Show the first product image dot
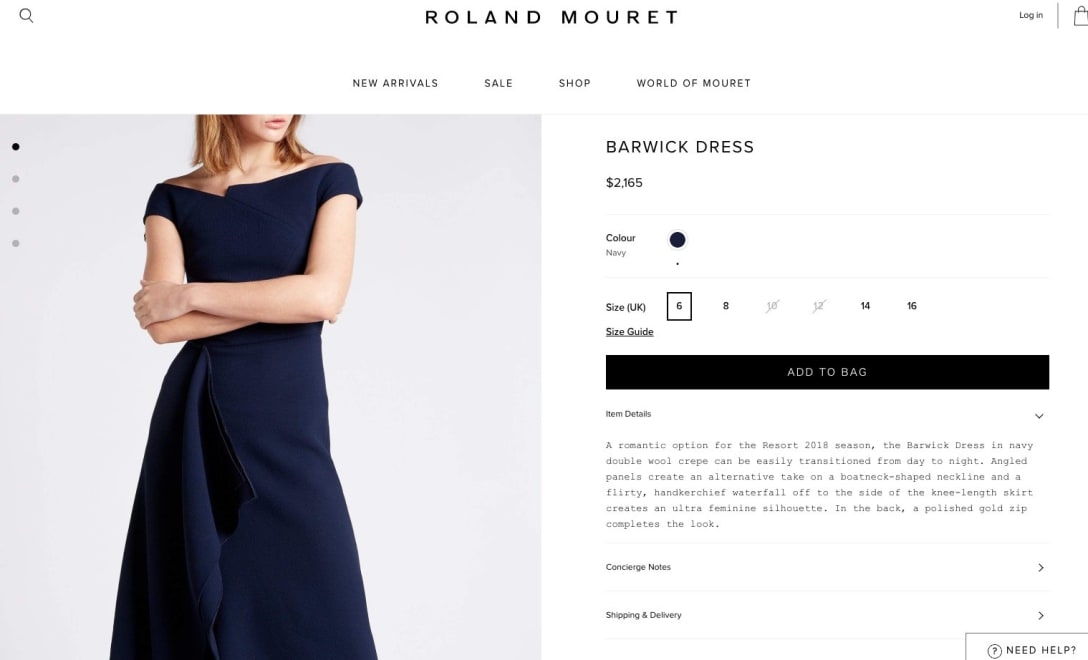The image size is (1088, 660). pos(16,146)
